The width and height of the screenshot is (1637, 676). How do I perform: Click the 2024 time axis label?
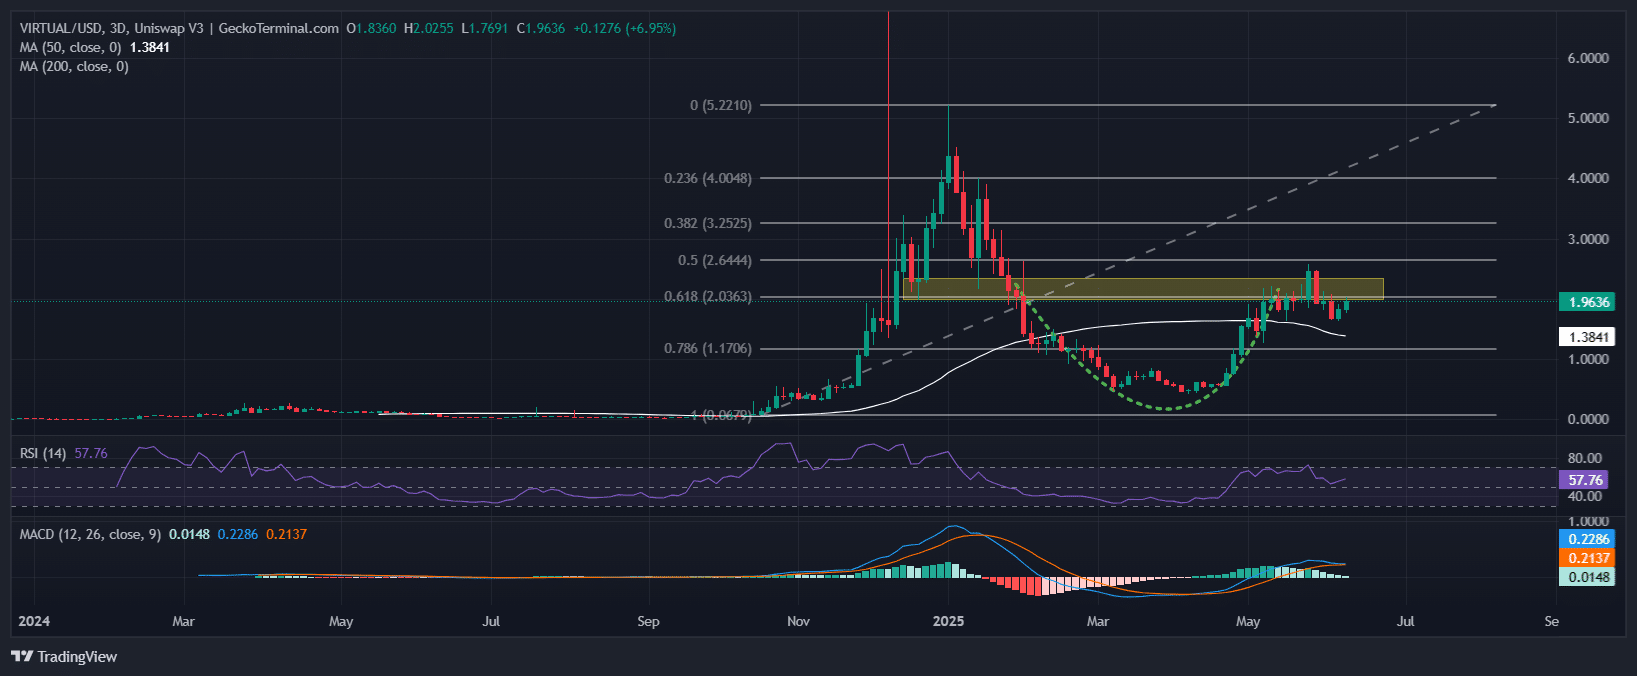[x=34, y=621]
